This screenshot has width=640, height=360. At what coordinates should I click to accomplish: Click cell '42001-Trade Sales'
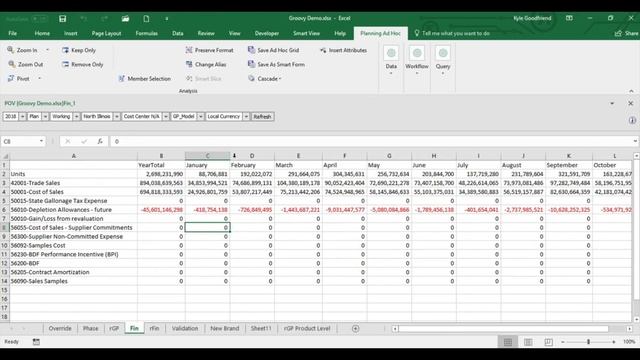click(73, 183)
